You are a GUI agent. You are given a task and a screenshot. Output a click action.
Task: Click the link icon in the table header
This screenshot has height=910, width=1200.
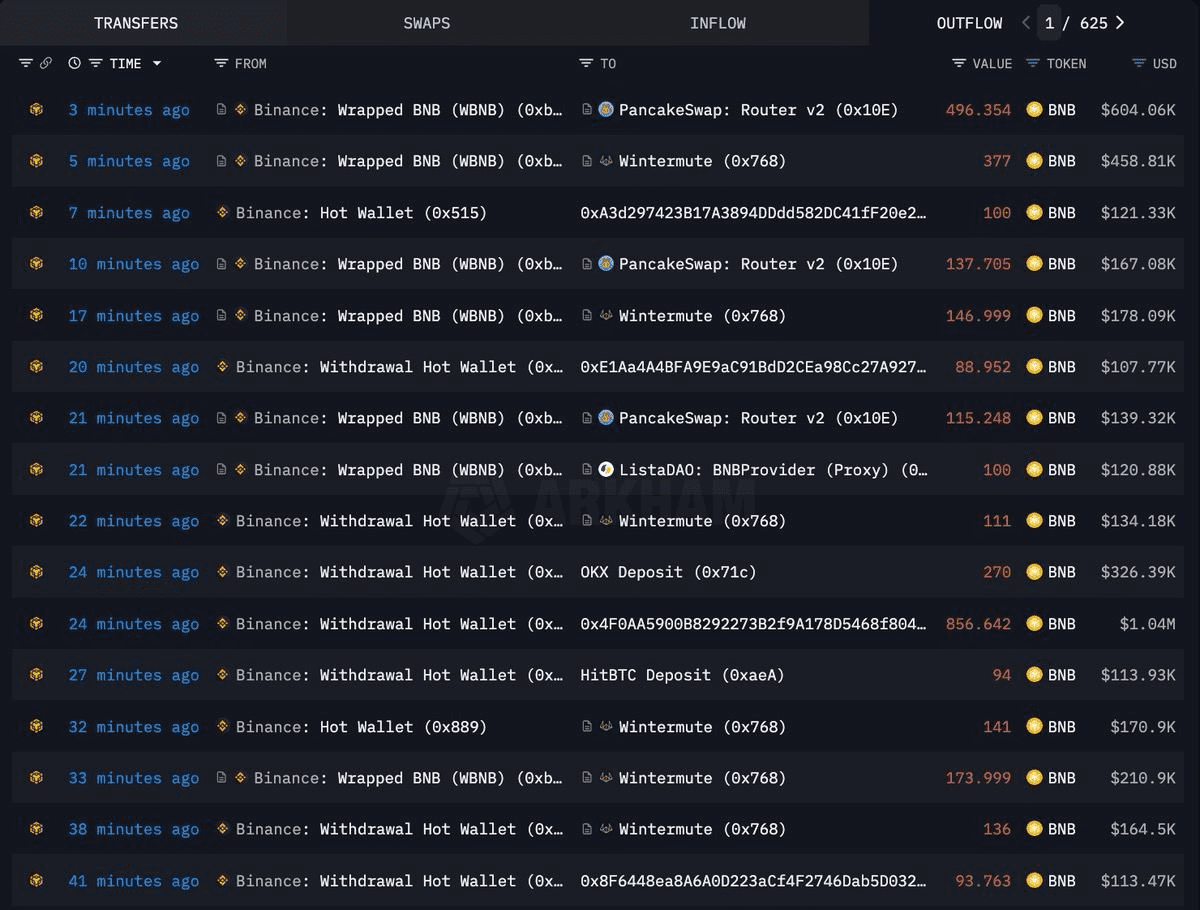46,63
